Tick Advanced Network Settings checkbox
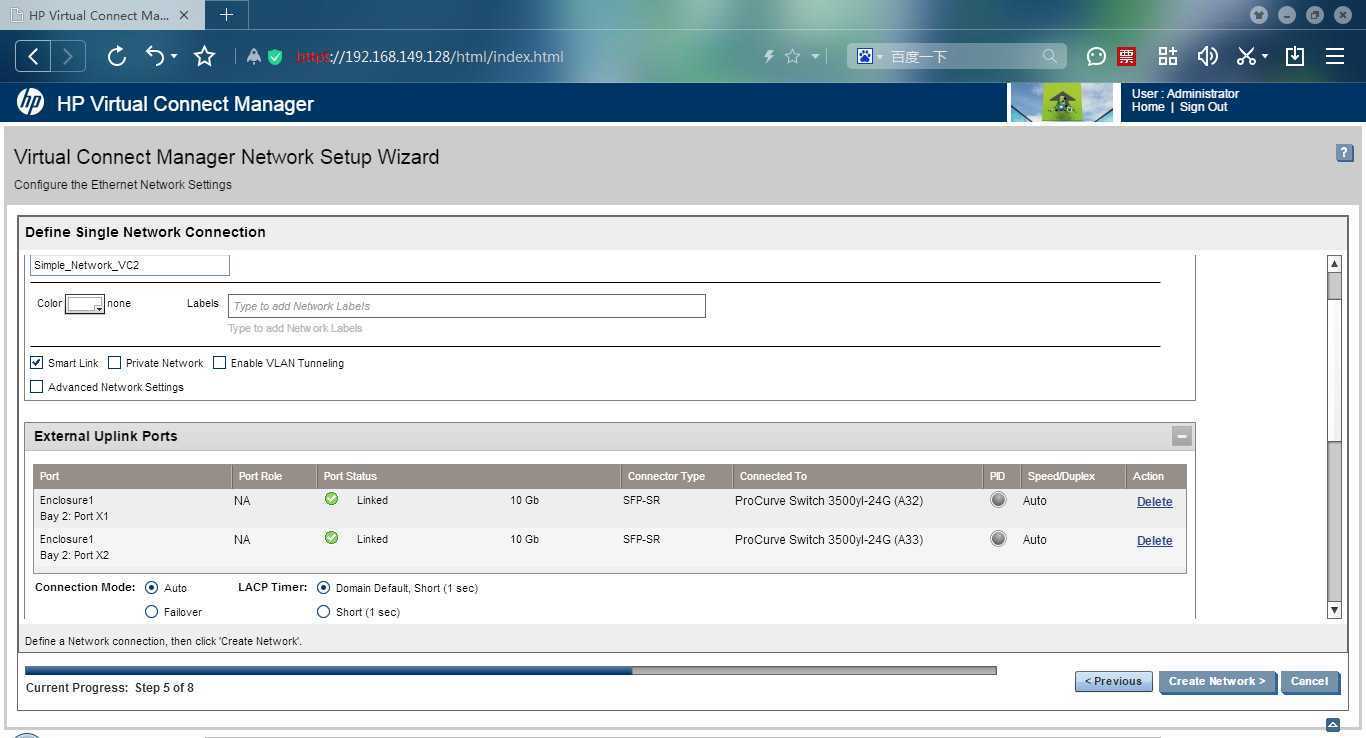The image size is (1366, 738). [37, 387]
